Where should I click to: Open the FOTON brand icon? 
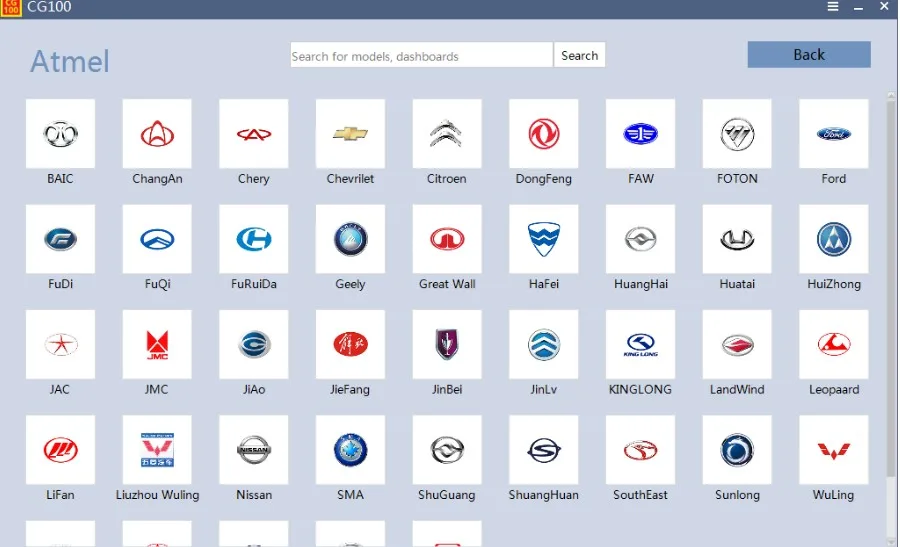point(737,134)
